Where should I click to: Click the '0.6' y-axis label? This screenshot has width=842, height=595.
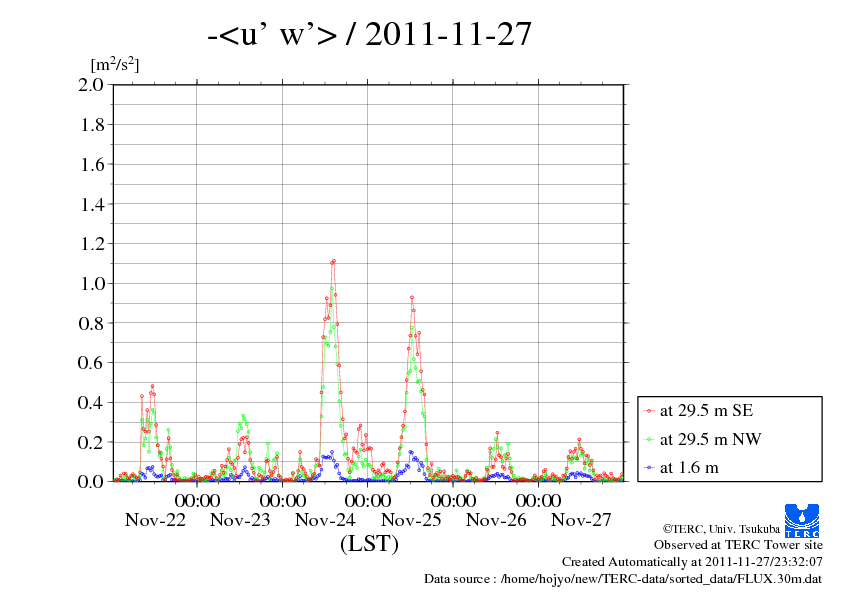coord(91,363)
